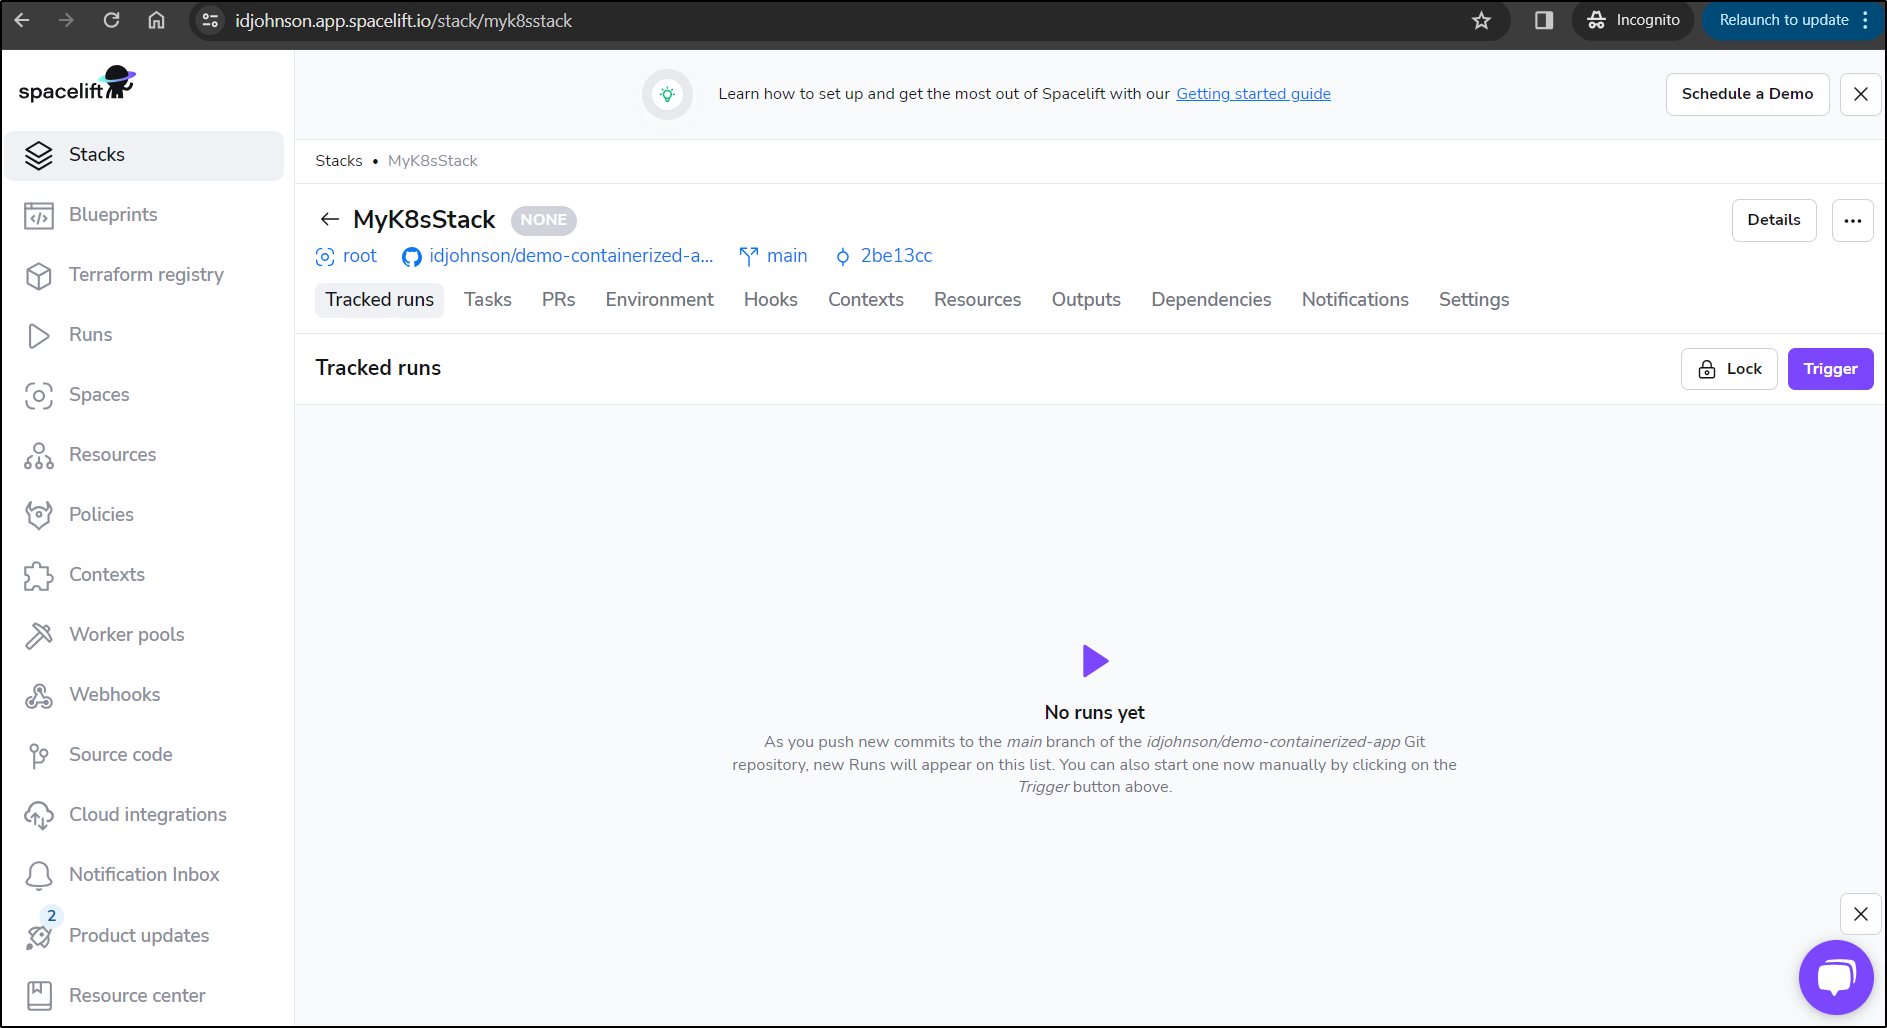
Task: Click the purple Trigger button
Action: (x=1830, y=369)
